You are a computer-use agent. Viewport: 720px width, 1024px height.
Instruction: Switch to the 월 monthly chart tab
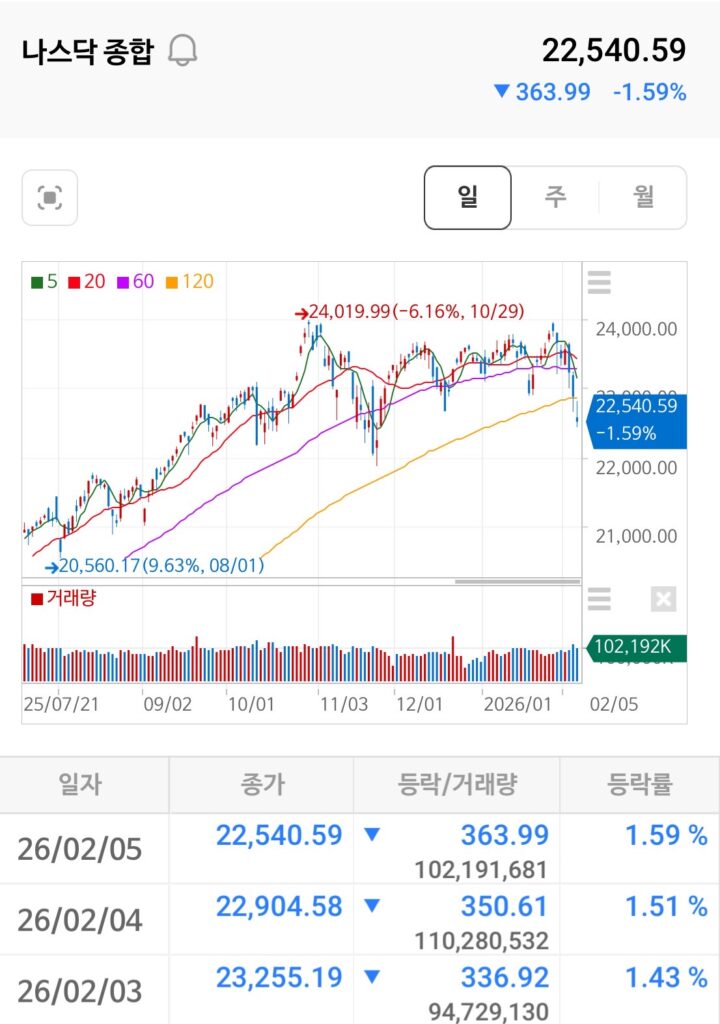(x=643, y=197)
